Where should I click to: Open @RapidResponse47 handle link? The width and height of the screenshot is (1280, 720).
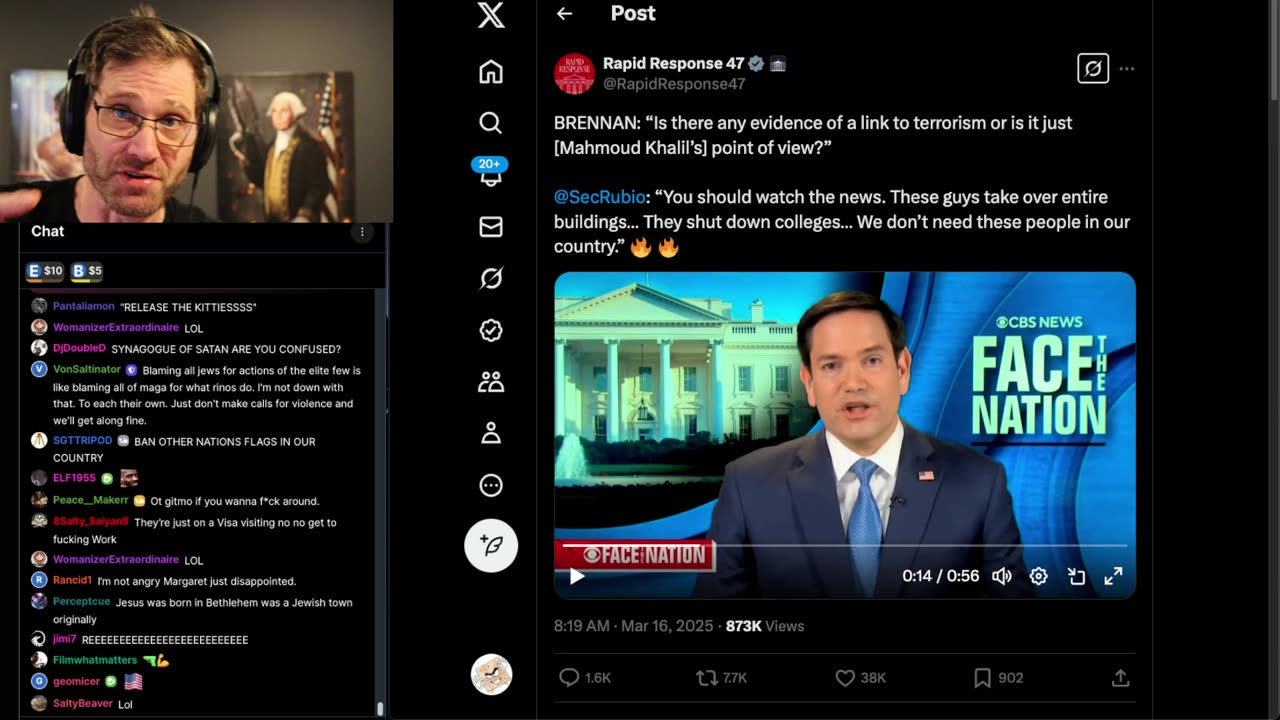pos(674,84)
